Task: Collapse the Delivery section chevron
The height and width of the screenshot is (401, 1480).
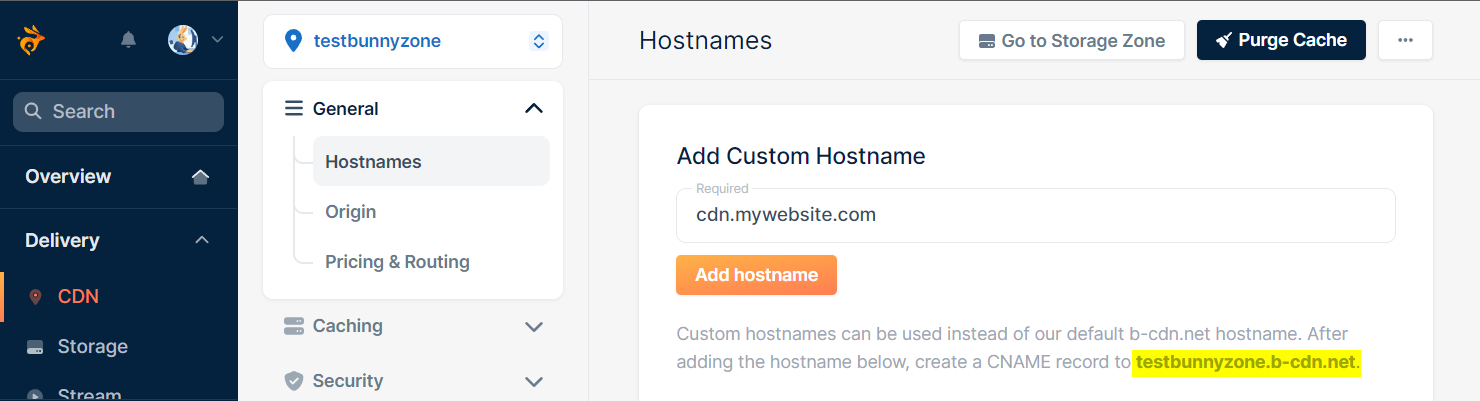Action: point(201,240)
